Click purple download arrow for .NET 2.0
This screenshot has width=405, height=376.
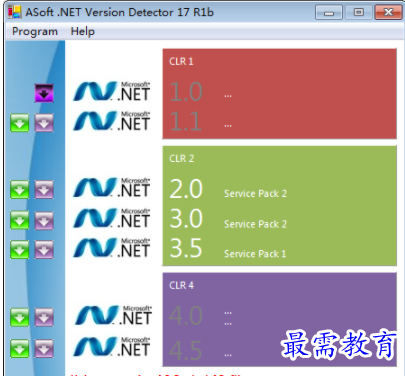click(44, 190)
